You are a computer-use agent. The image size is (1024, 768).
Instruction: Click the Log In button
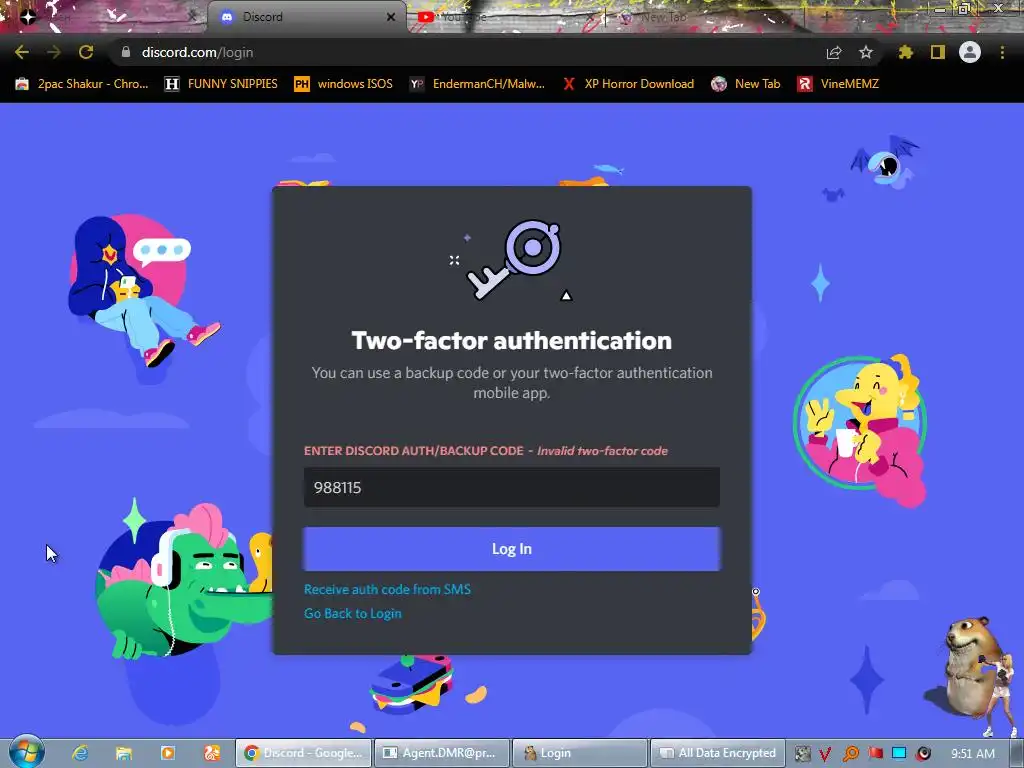click(x=511, y=549)
